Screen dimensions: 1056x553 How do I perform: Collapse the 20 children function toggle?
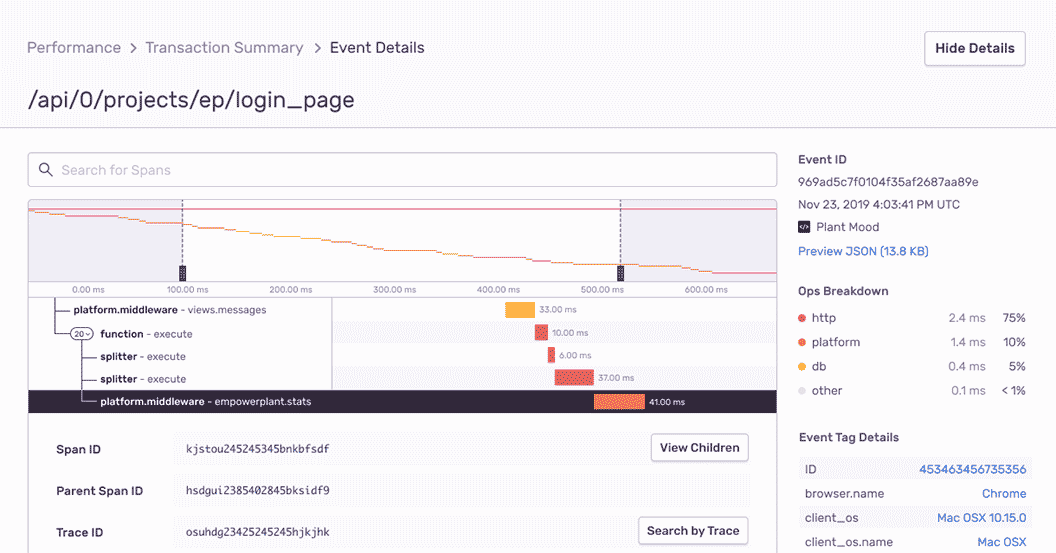click(x=81, y=334)
